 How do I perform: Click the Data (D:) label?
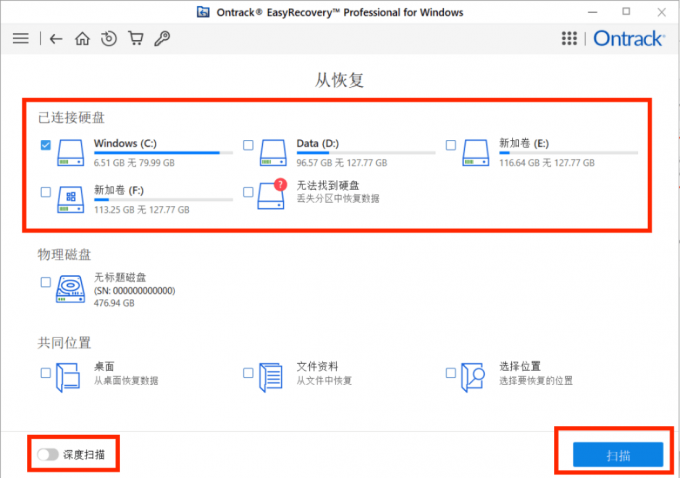pos(318,143)
